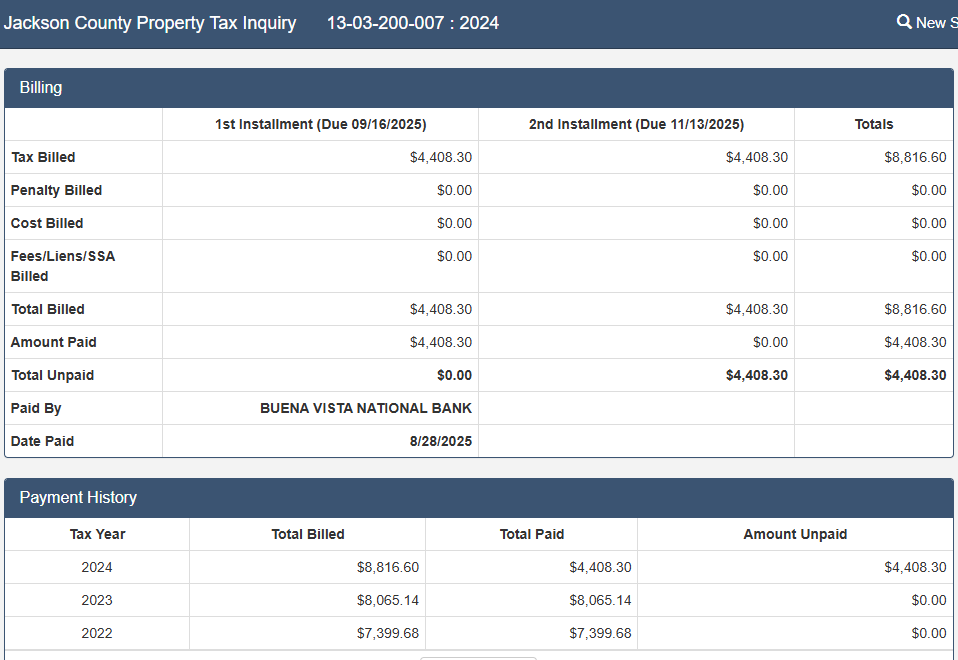Select the 2024 tax year row

pyautogui.click(x=97, y=567)
